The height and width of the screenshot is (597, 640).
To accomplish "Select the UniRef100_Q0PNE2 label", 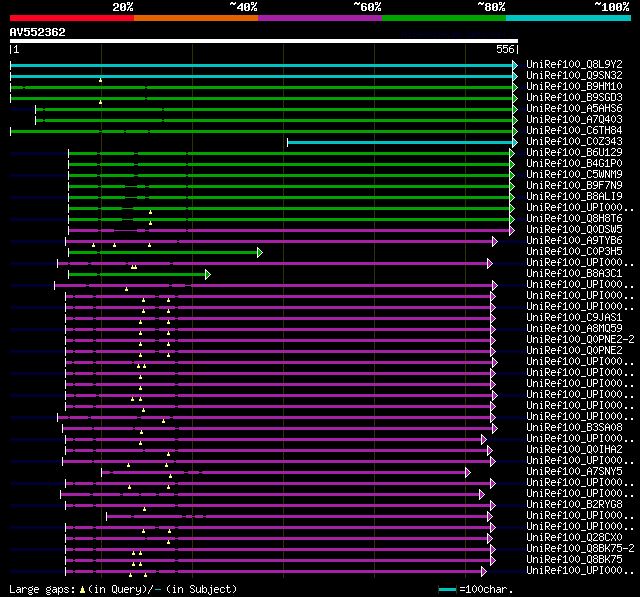I will (574, 351).
